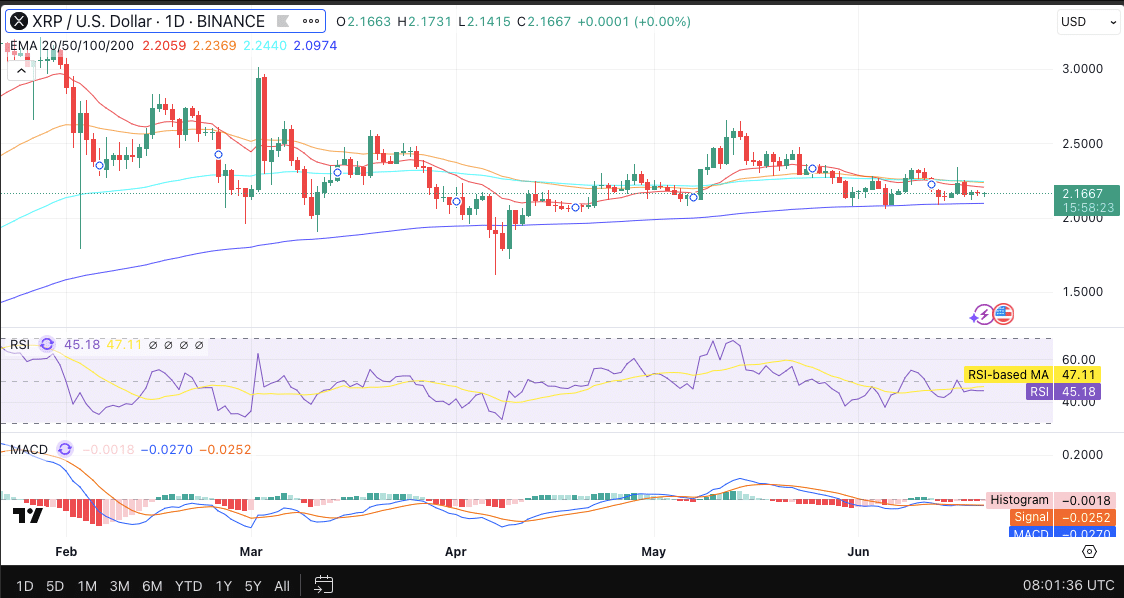Click the red EMA value 2.2059
The height and width of the screenshot is (598, 1124).
[164, 45]
